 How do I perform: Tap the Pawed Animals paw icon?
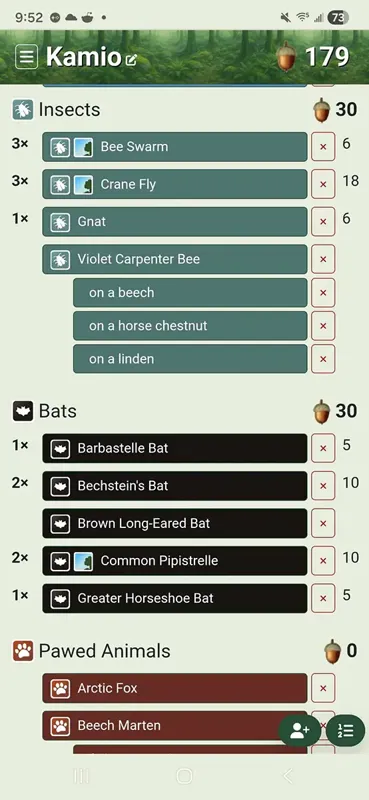click(22, 651)
